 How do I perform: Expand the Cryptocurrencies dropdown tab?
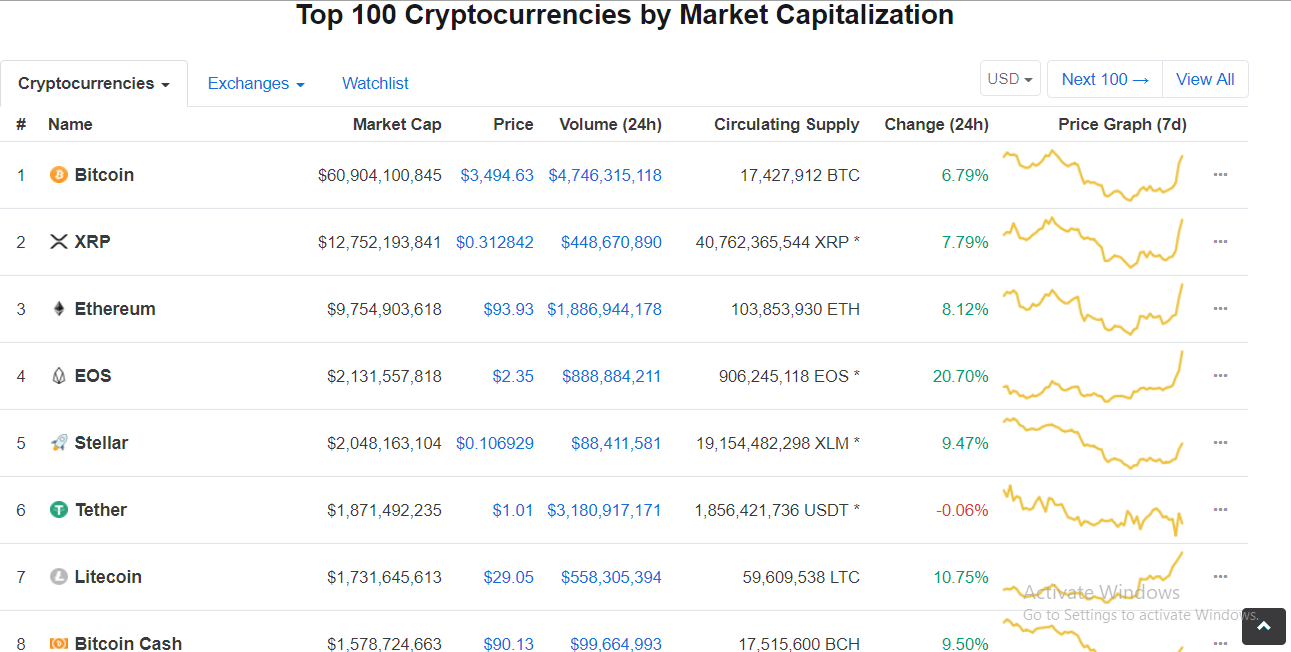(x=94, y=84)
